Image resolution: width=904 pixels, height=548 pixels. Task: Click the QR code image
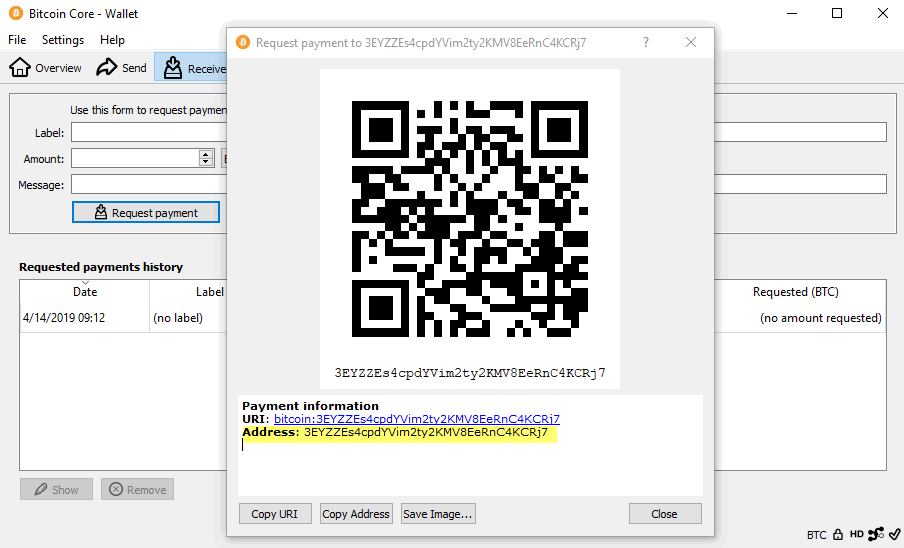(x=470, y=219)
